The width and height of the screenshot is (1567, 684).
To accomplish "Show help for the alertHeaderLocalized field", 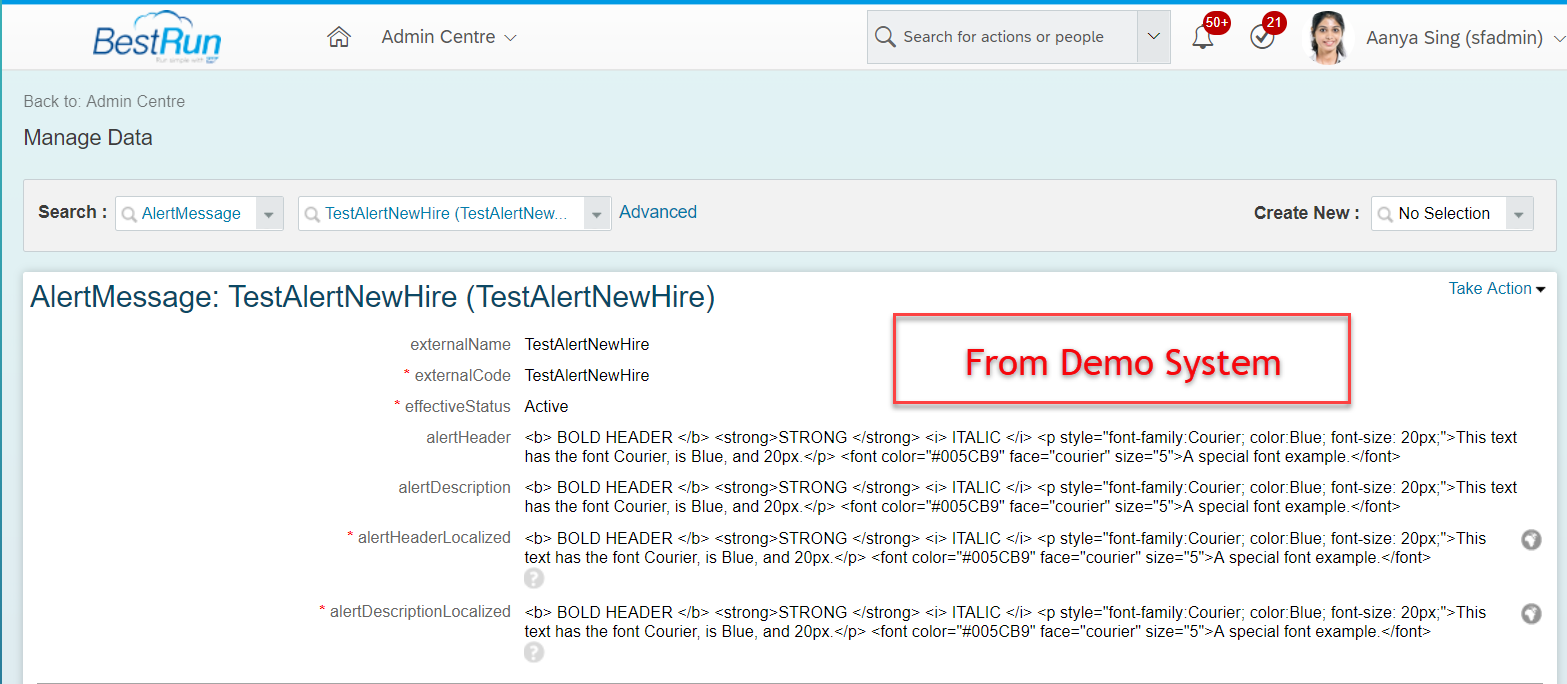I will [x=534, y=578].
